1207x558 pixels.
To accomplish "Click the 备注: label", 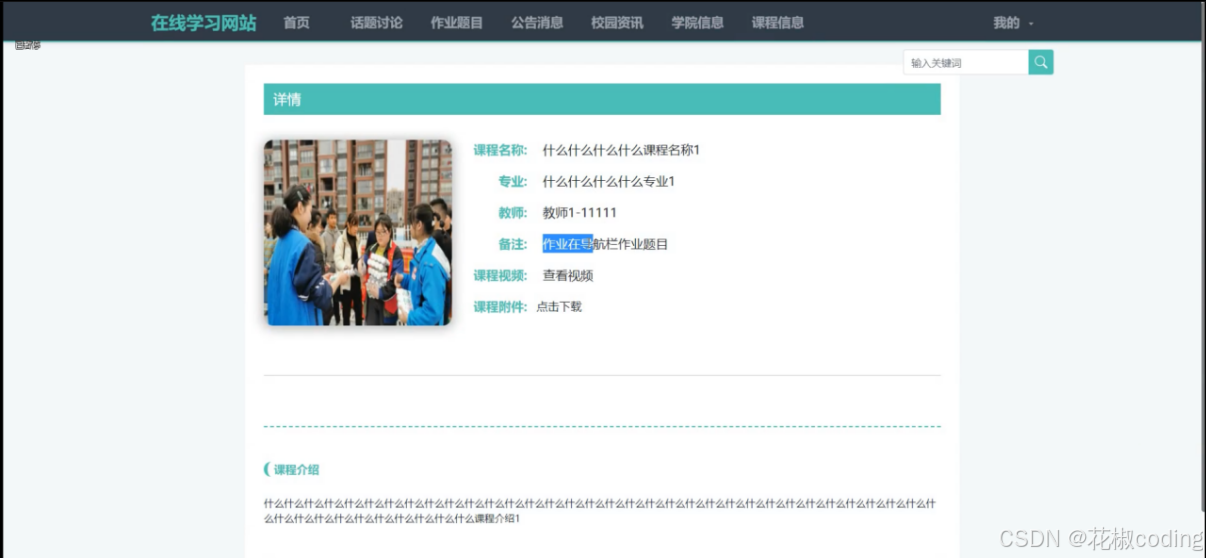I will [x=513, y=244].
